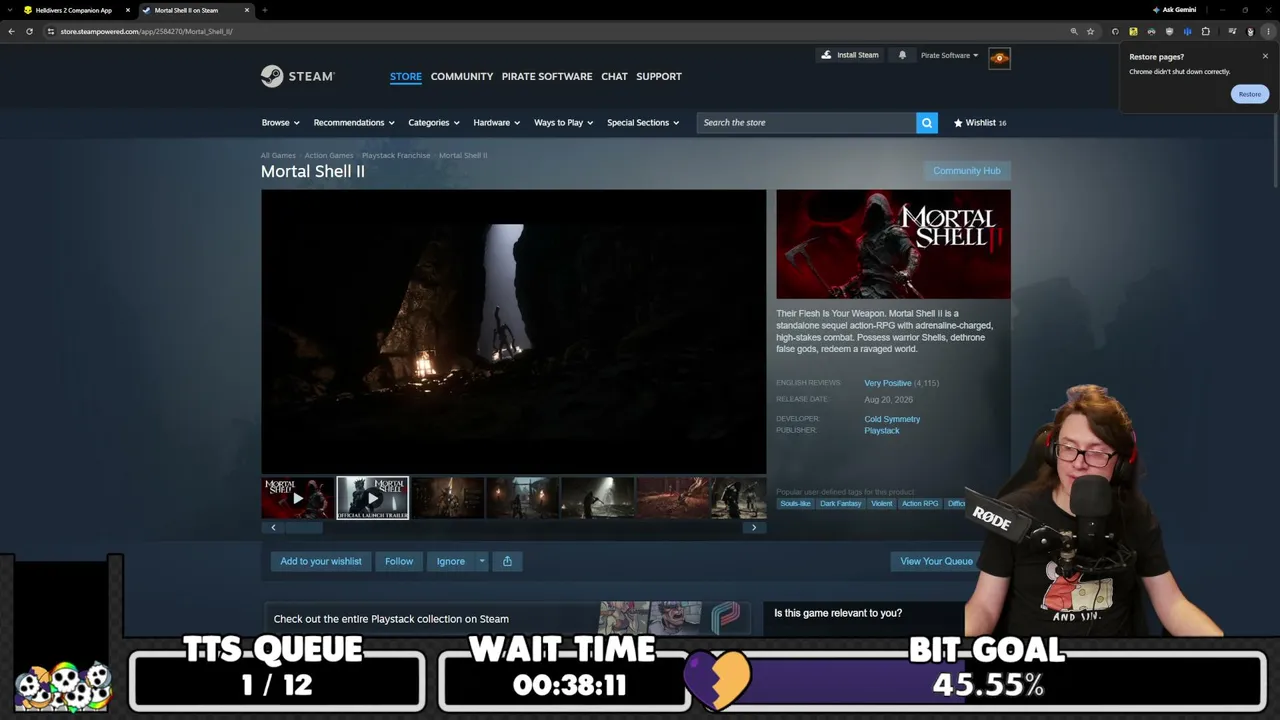Viewport: 1280px width, 720px height.
Task: Click the Playstack Franchise breadcrumb
Action: (x=396, y=156)
